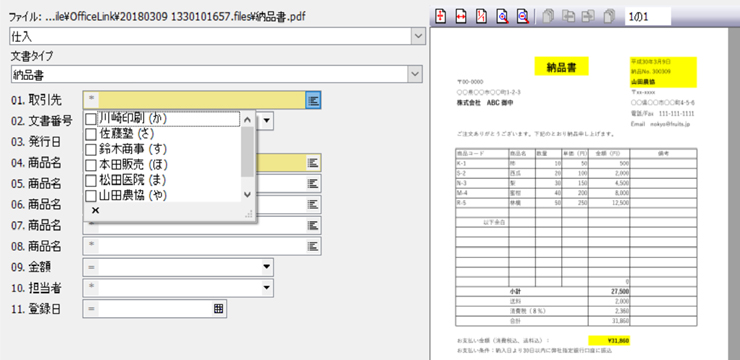Check 佐藤塾 (さ) checkbox
Image resolution: width=740 pixels, height=360 pixels.
click(91, 134)
